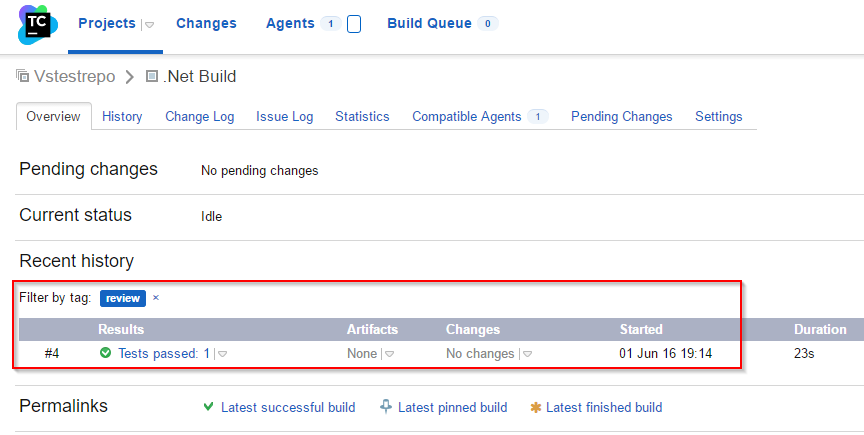Viewport: 864px width, 435px height.
Task: Remove the review tag filter
Action: (x=156, y=298)
